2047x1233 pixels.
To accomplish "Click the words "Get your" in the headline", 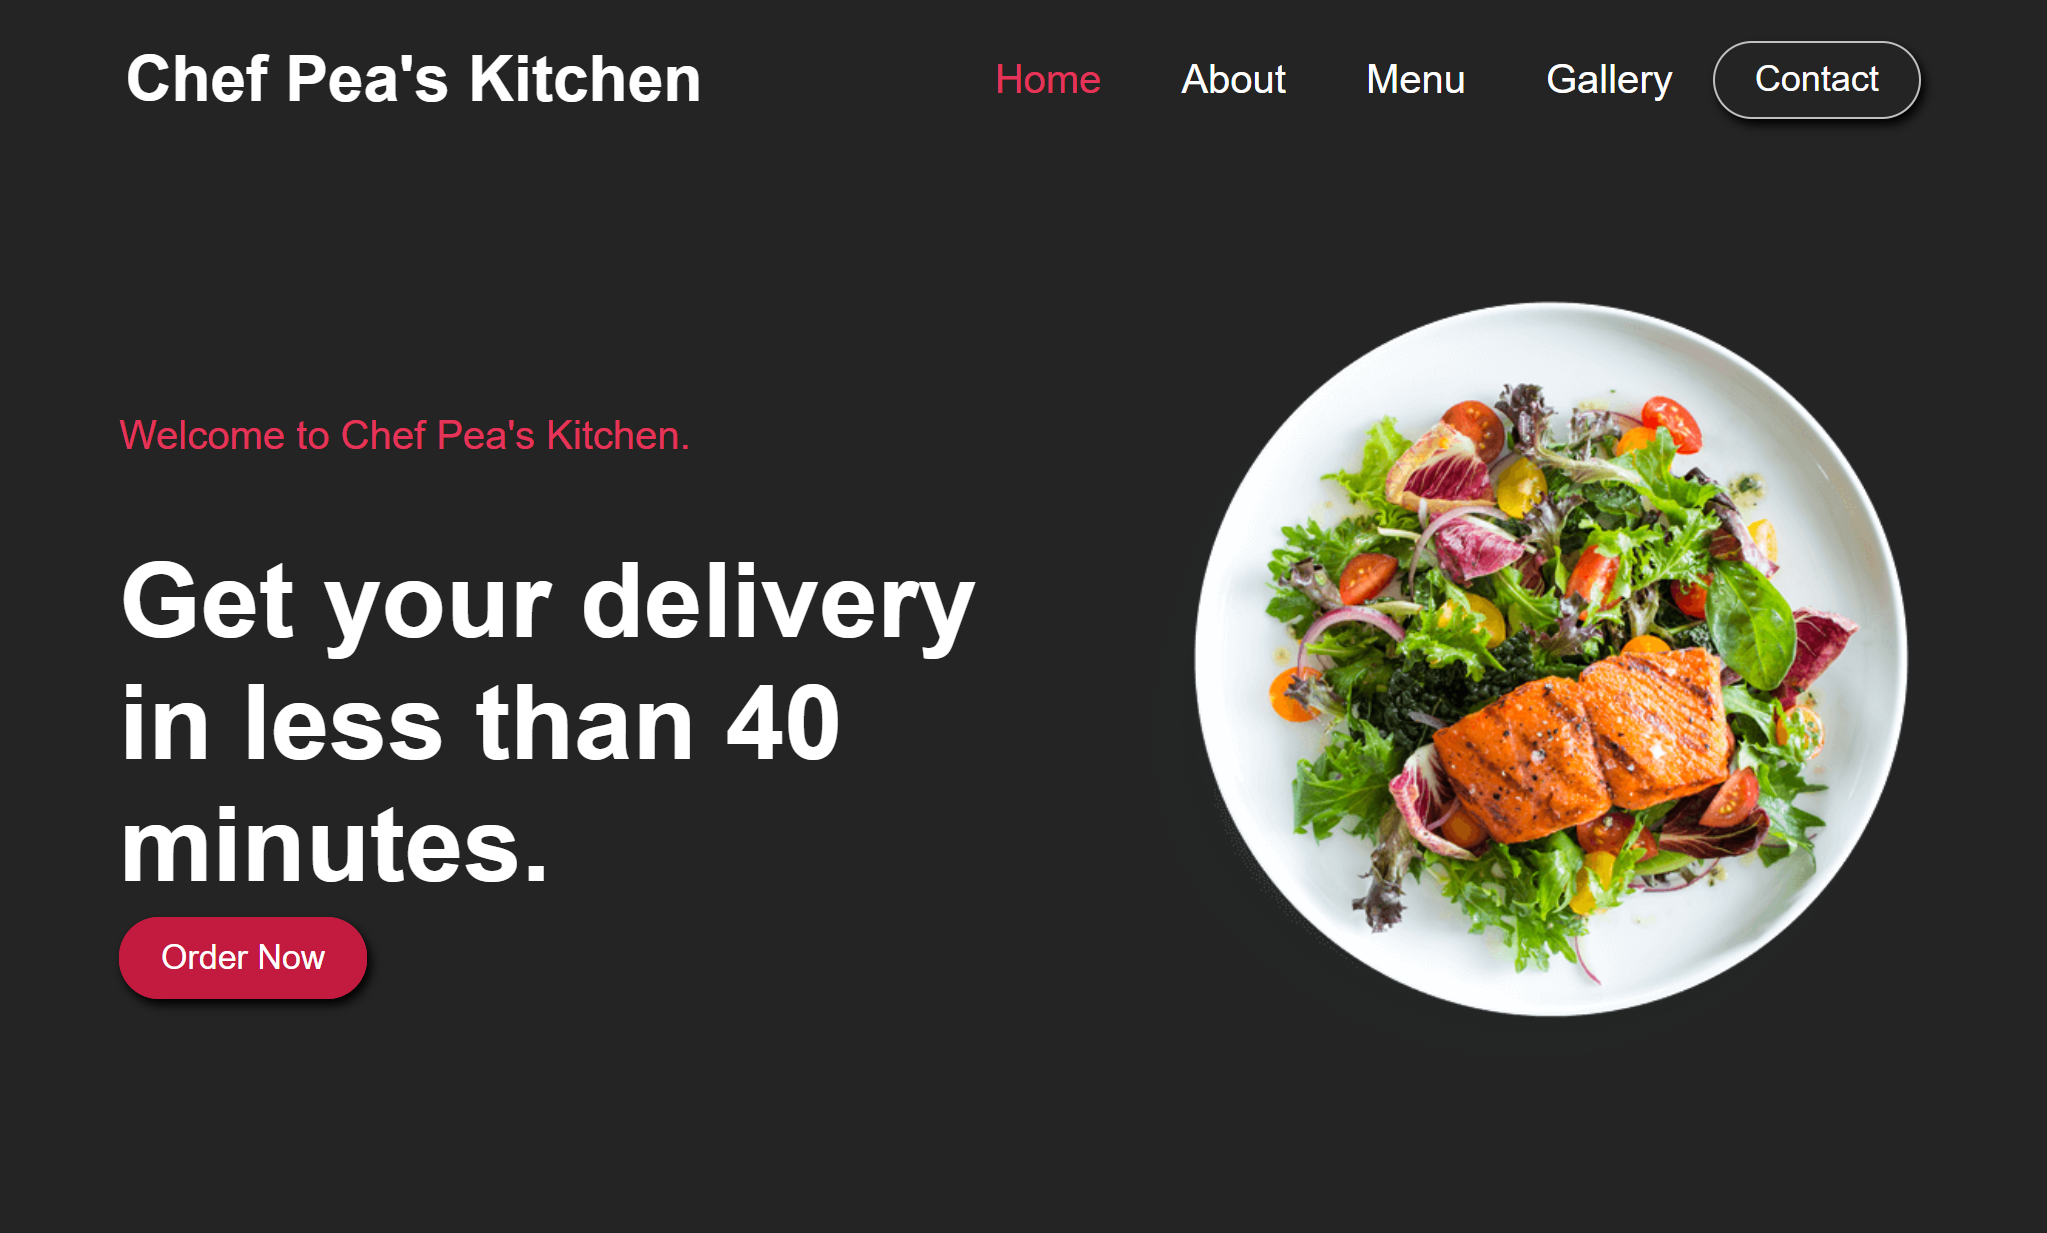I will tap(336, 604).
